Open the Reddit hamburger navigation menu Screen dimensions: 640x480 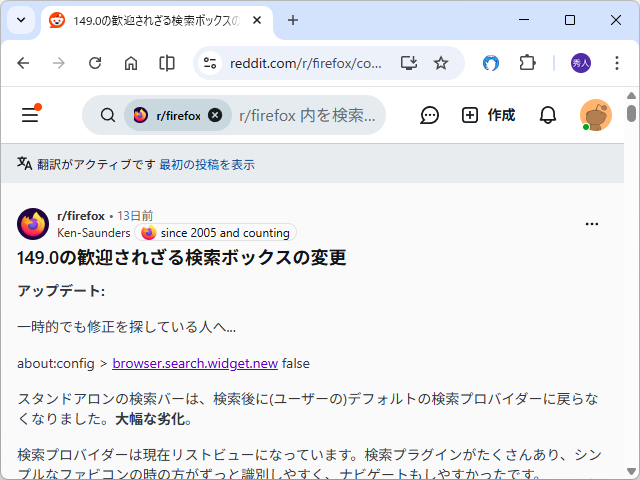point(30,115)
